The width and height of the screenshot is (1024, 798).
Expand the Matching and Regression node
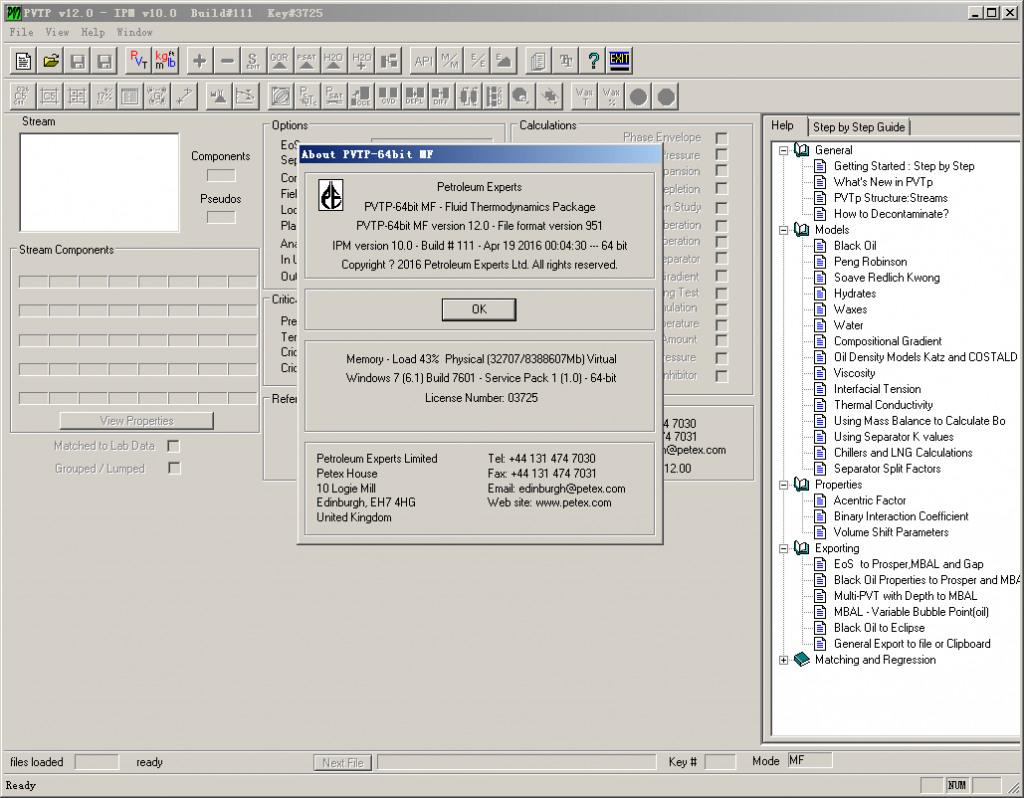783,660
